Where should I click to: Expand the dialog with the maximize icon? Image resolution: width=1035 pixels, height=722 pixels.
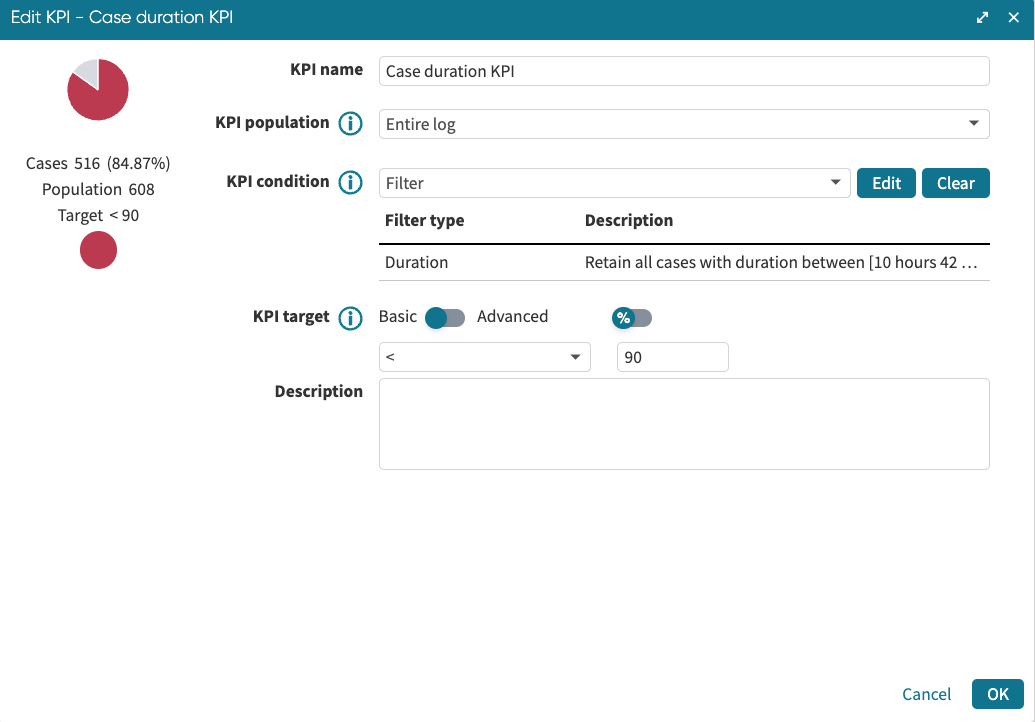983,18
